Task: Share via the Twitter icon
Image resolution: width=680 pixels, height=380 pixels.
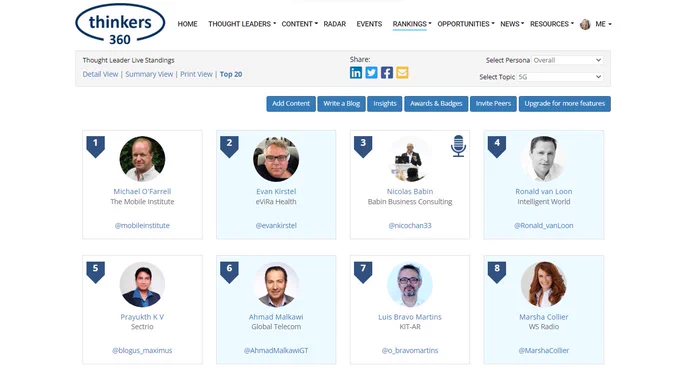Action: 371,72
